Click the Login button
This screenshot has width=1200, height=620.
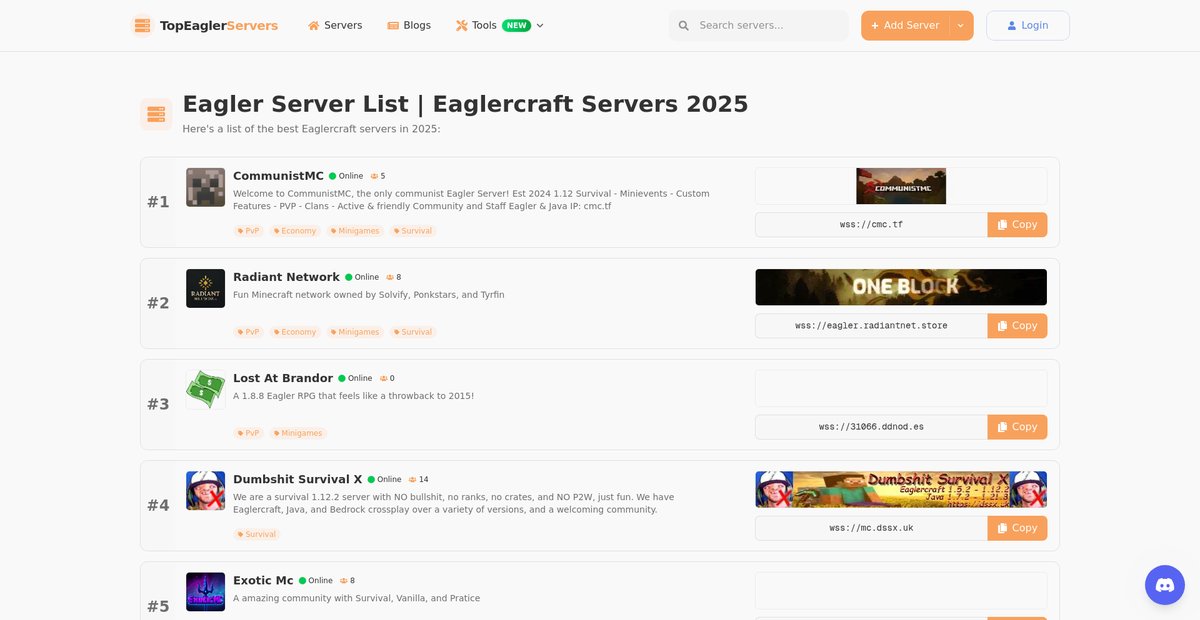click(x=1028, y=26)
